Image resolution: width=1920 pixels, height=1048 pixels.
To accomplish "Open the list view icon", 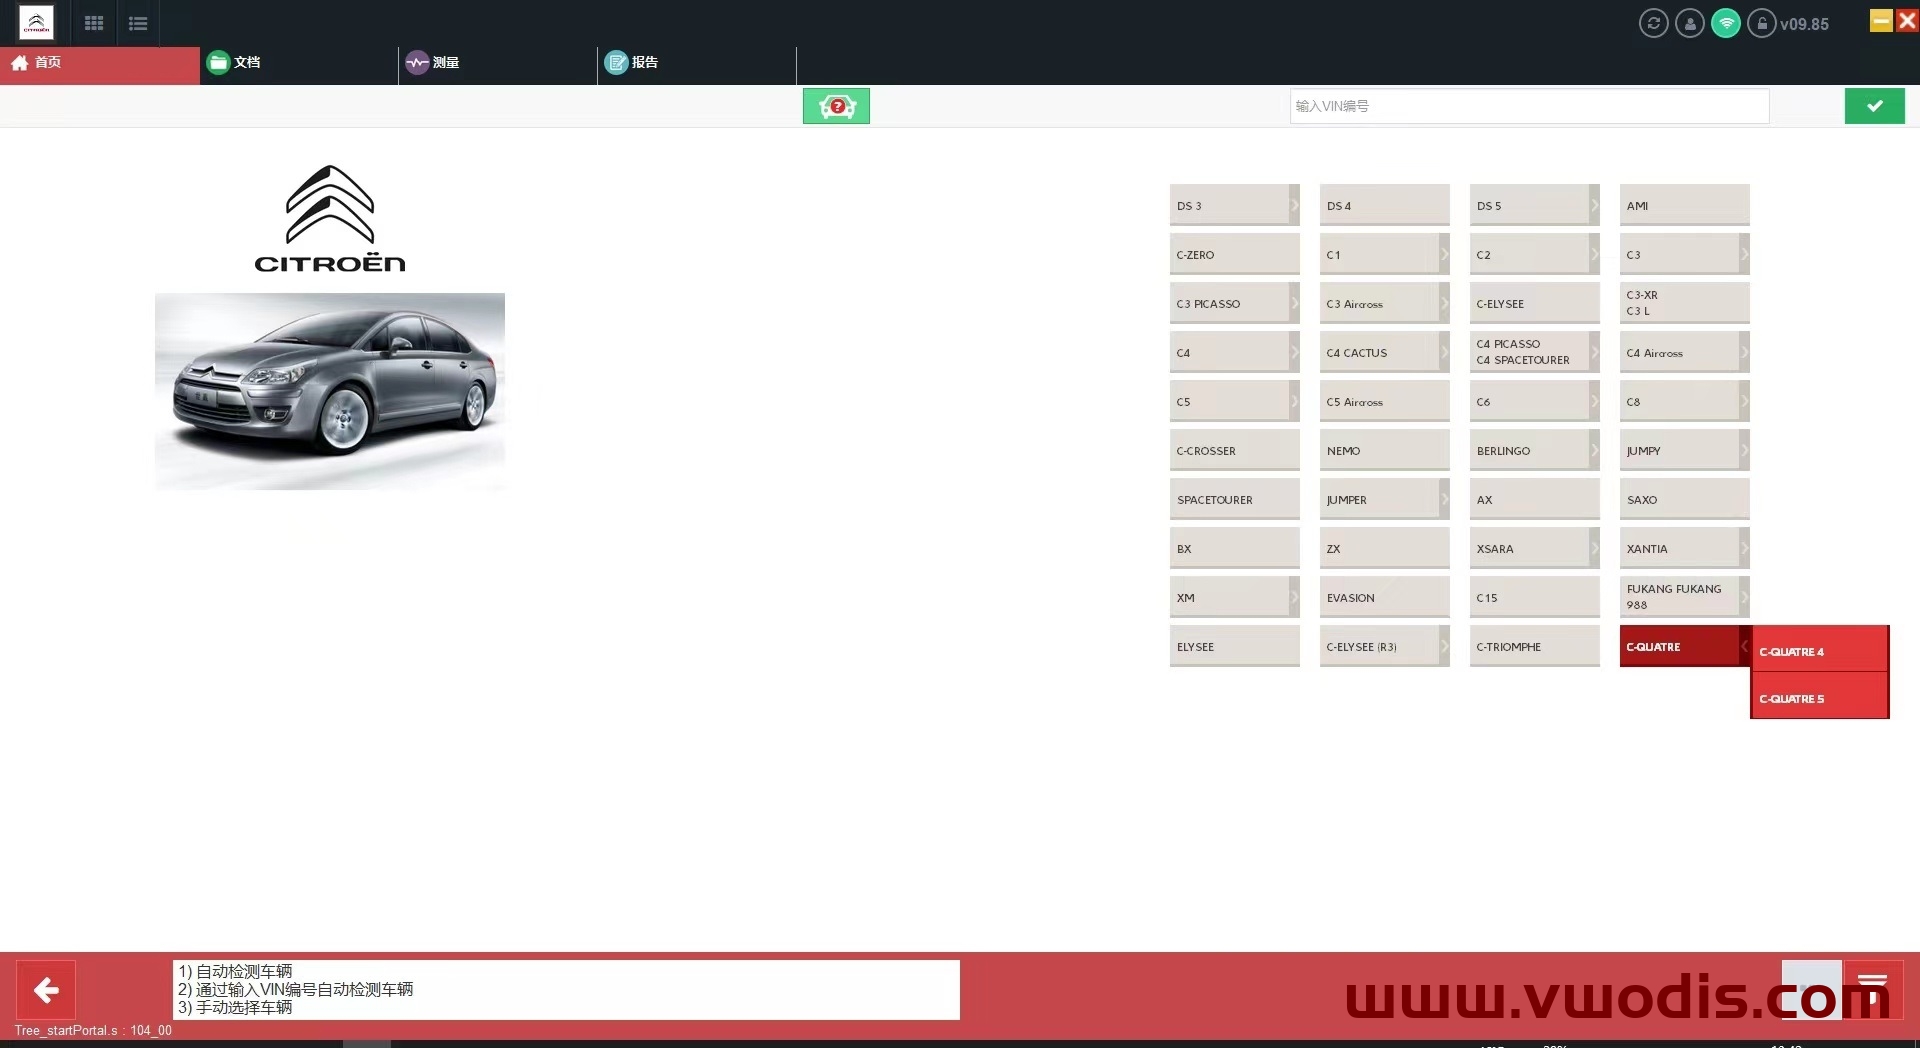I will 138,23.
